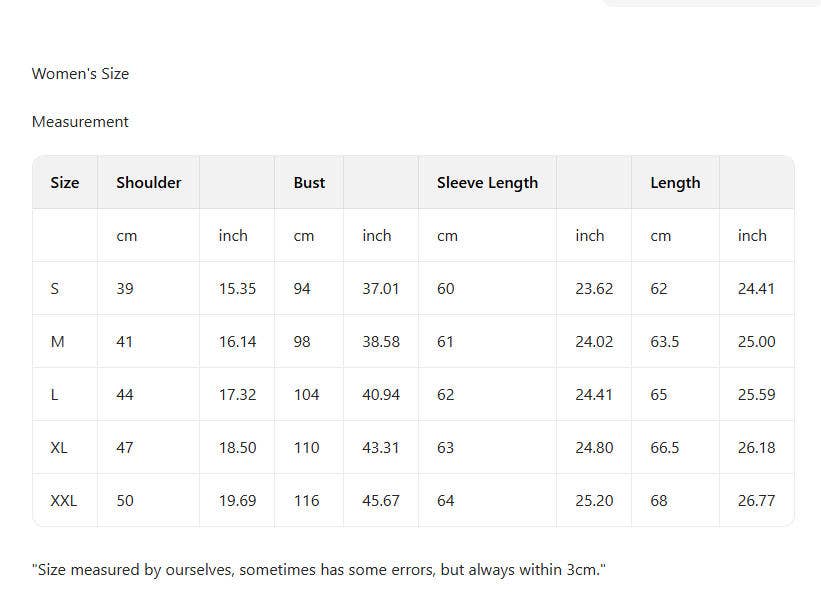Click the Bust column header
The image size is (821, 601).
tap(309, 183)
